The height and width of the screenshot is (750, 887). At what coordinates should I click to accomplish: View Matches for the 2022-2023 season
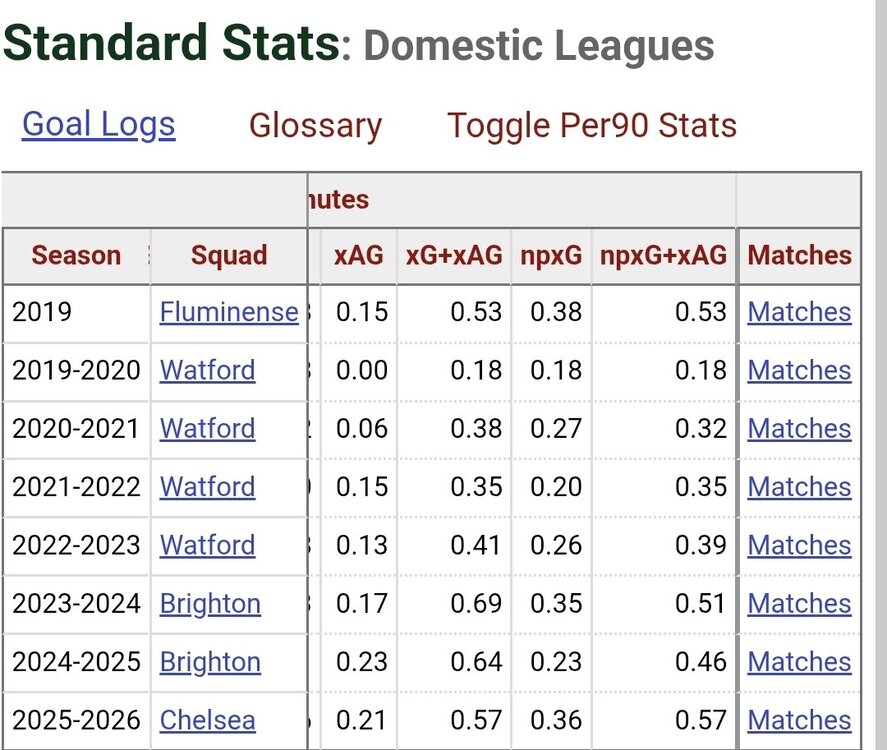(799, 545)
